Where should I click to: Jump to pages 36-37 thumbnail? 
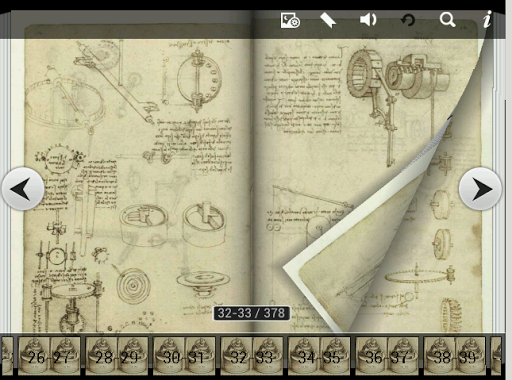(387, 356)
